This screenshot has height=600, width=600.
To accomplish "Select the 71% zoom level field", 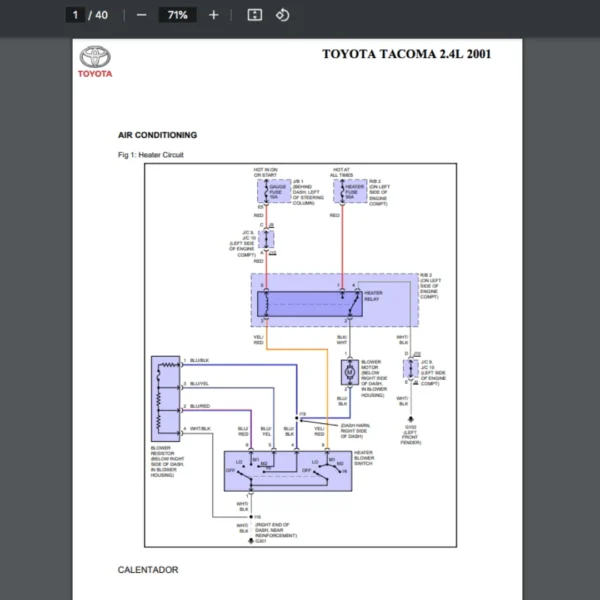I will 178,15.
